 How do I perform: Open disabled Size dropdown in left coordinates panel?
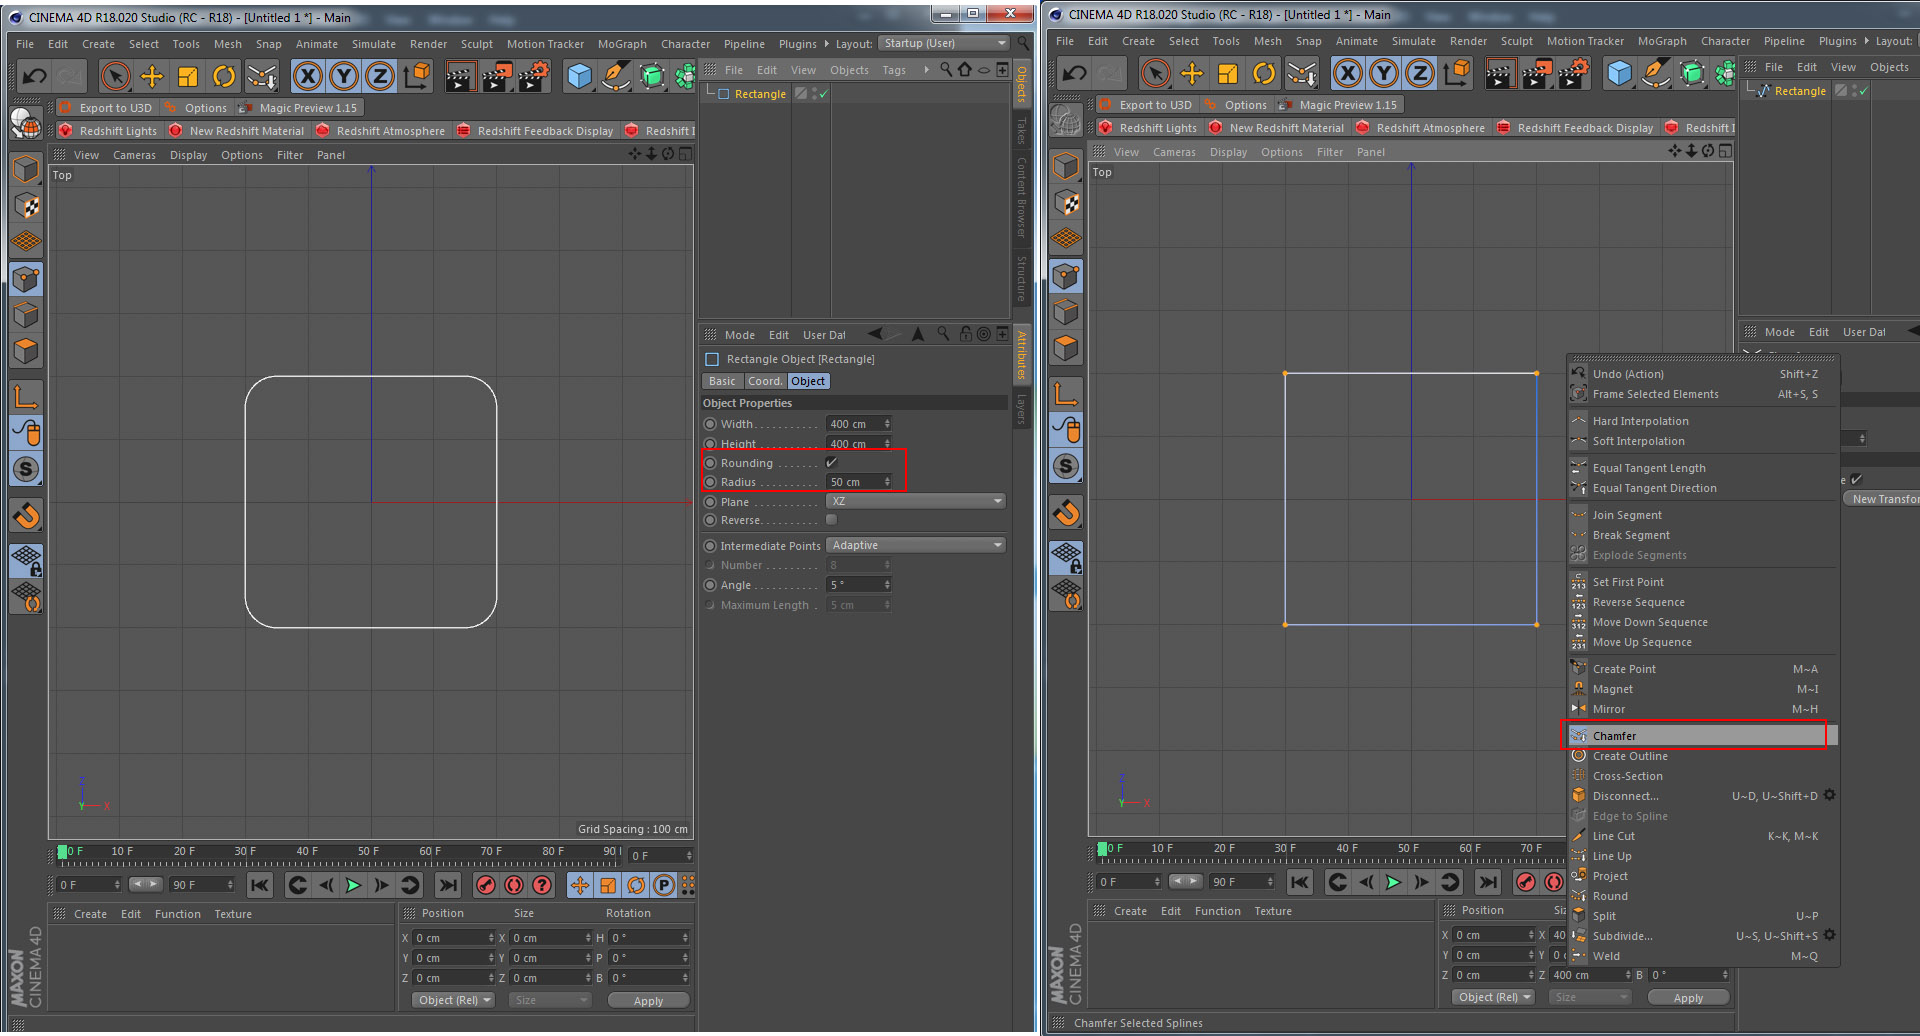[549, 1000]
